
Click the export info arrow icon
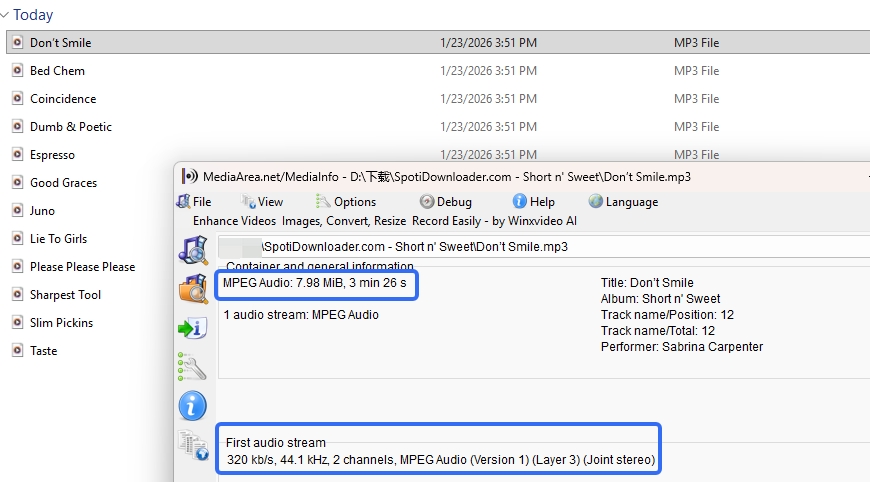point(193,328)
